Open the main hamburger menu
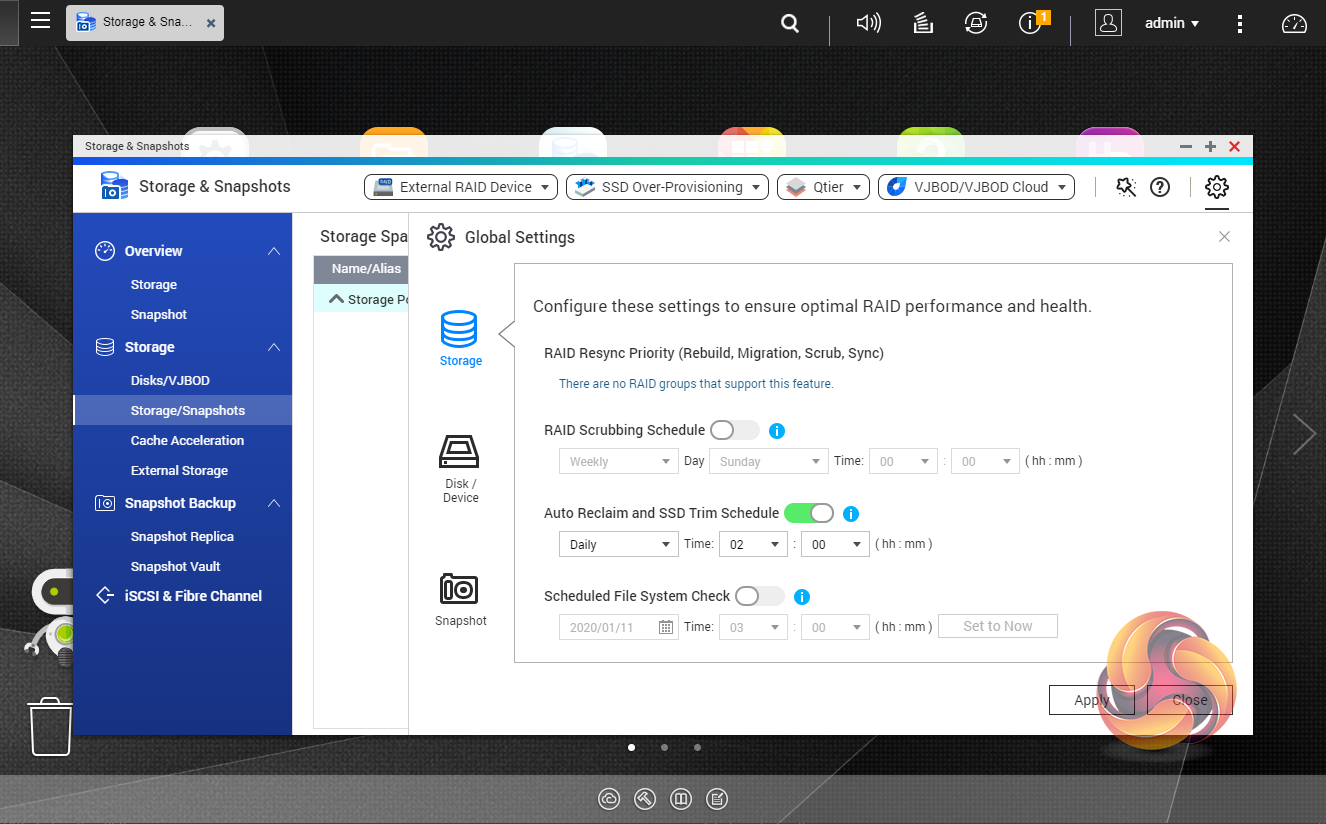Screen dimensions: 1326x824 click(x=40, y=21)
